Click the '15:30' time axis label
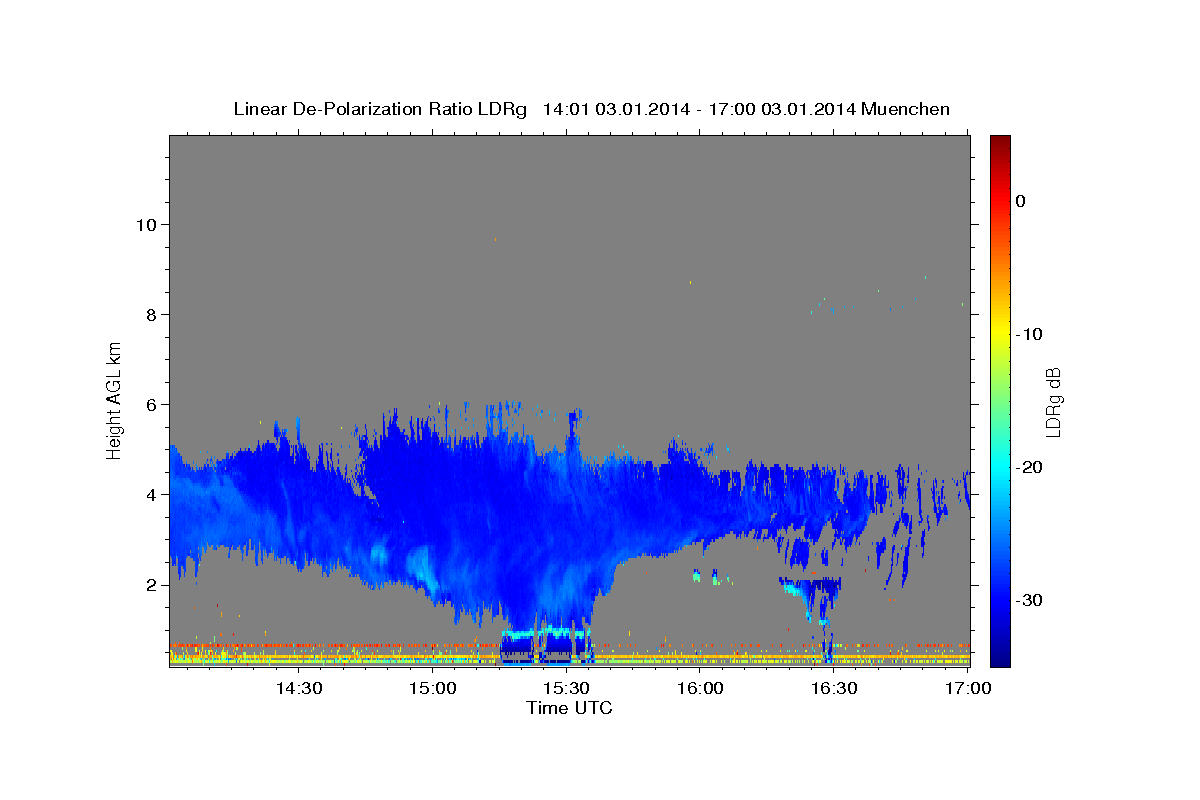Screen dimensions: 1200x800 [567, 689]
